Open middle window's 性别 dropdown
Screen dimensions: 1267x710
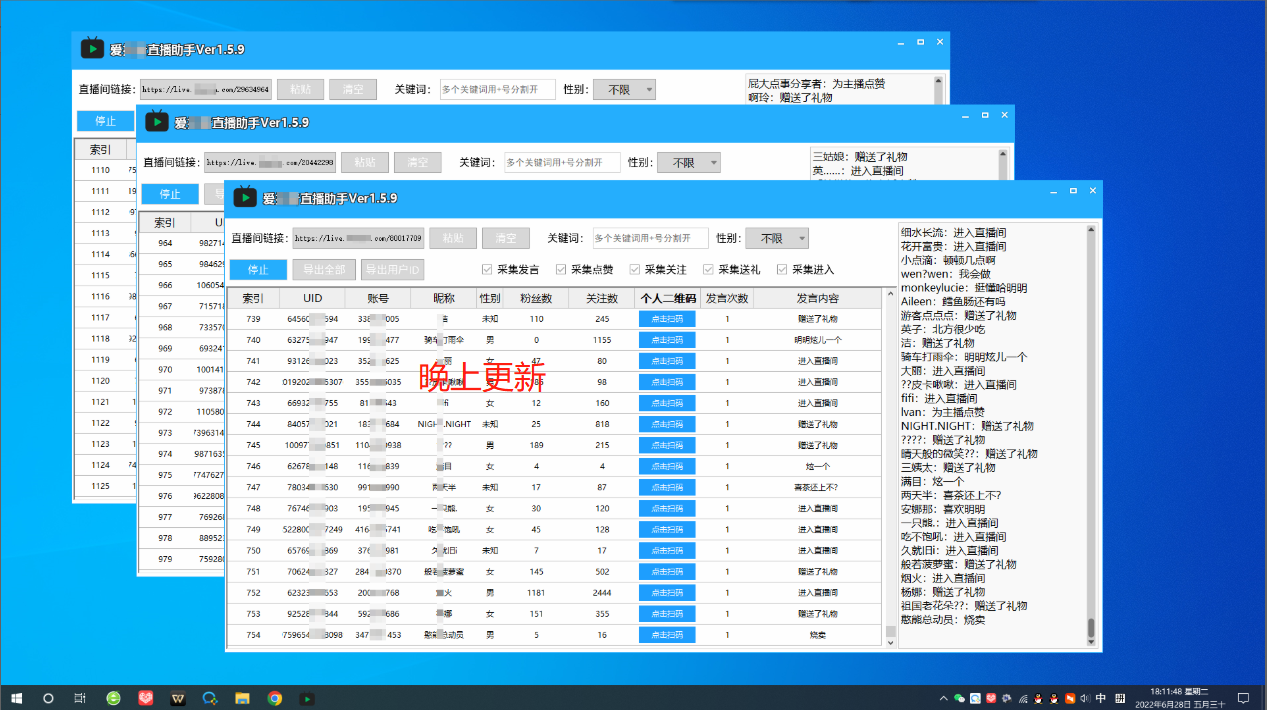[x=689, y=162]
